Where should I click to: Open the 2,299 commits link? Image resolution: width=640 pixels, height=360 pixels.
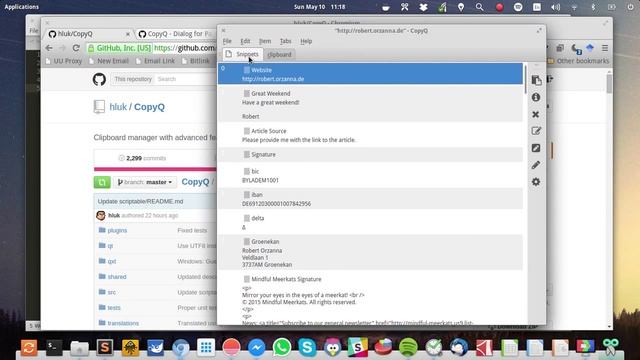tap(142, 158)
